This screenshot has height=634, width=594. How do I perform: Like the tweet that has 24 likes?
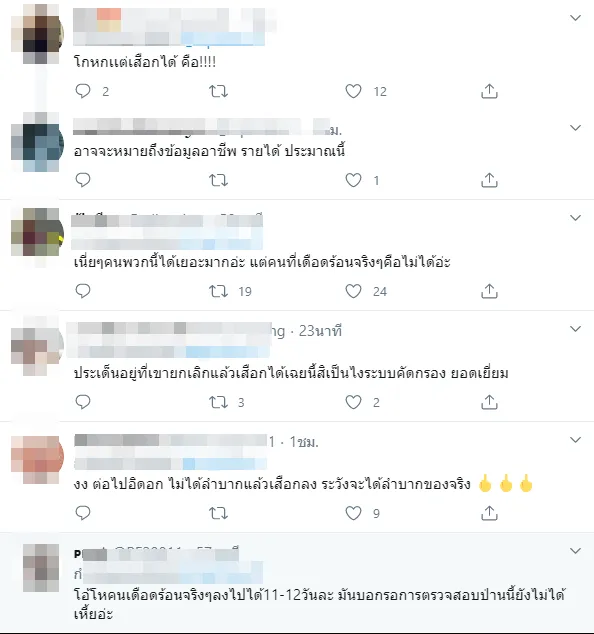353,291
